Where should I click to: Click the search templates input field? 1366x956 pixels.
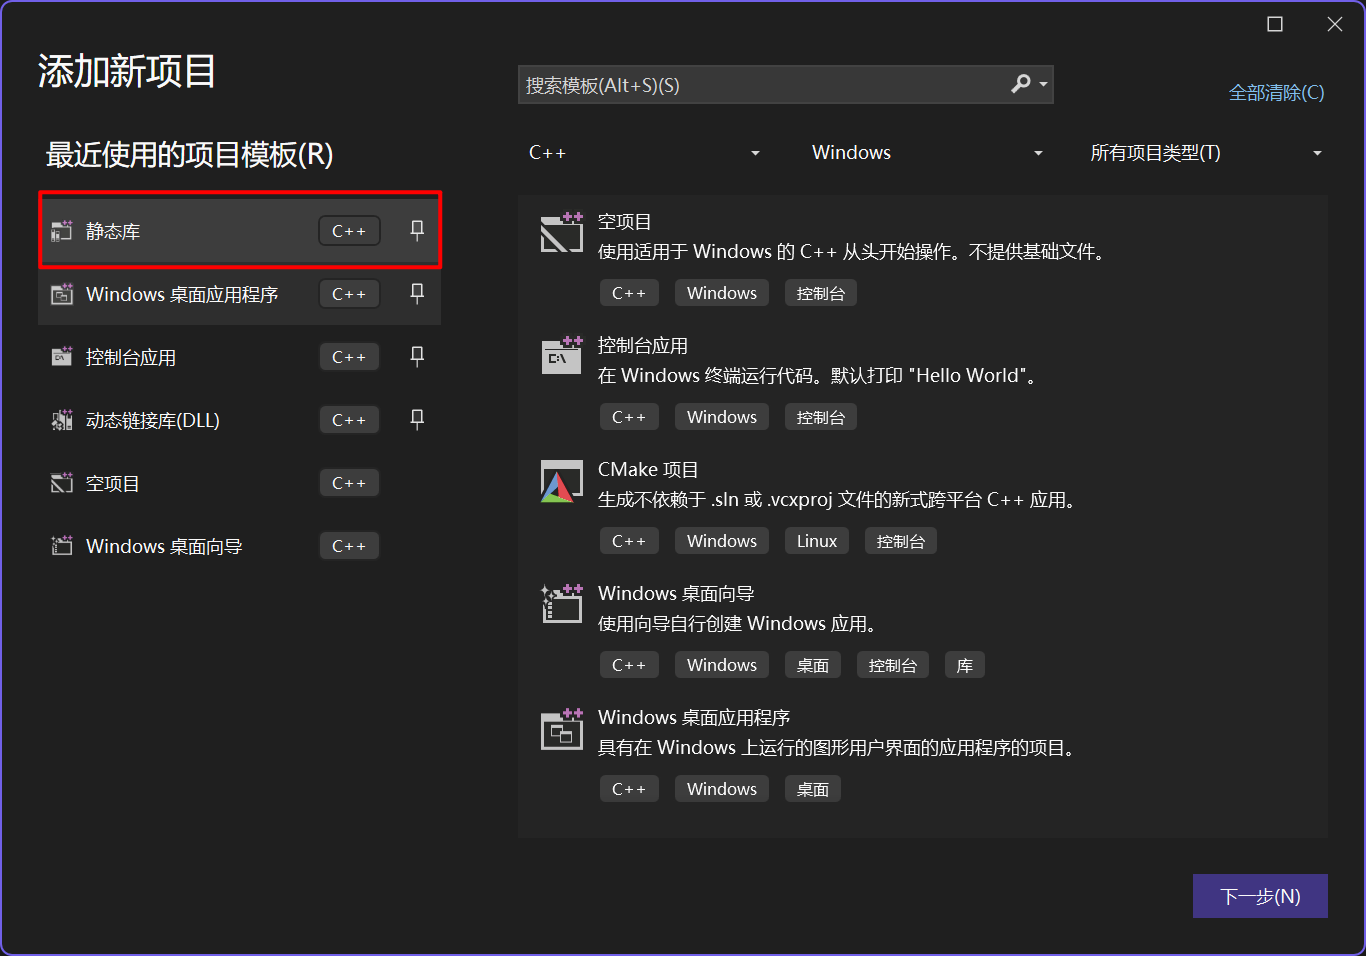[x=760, y=85]
